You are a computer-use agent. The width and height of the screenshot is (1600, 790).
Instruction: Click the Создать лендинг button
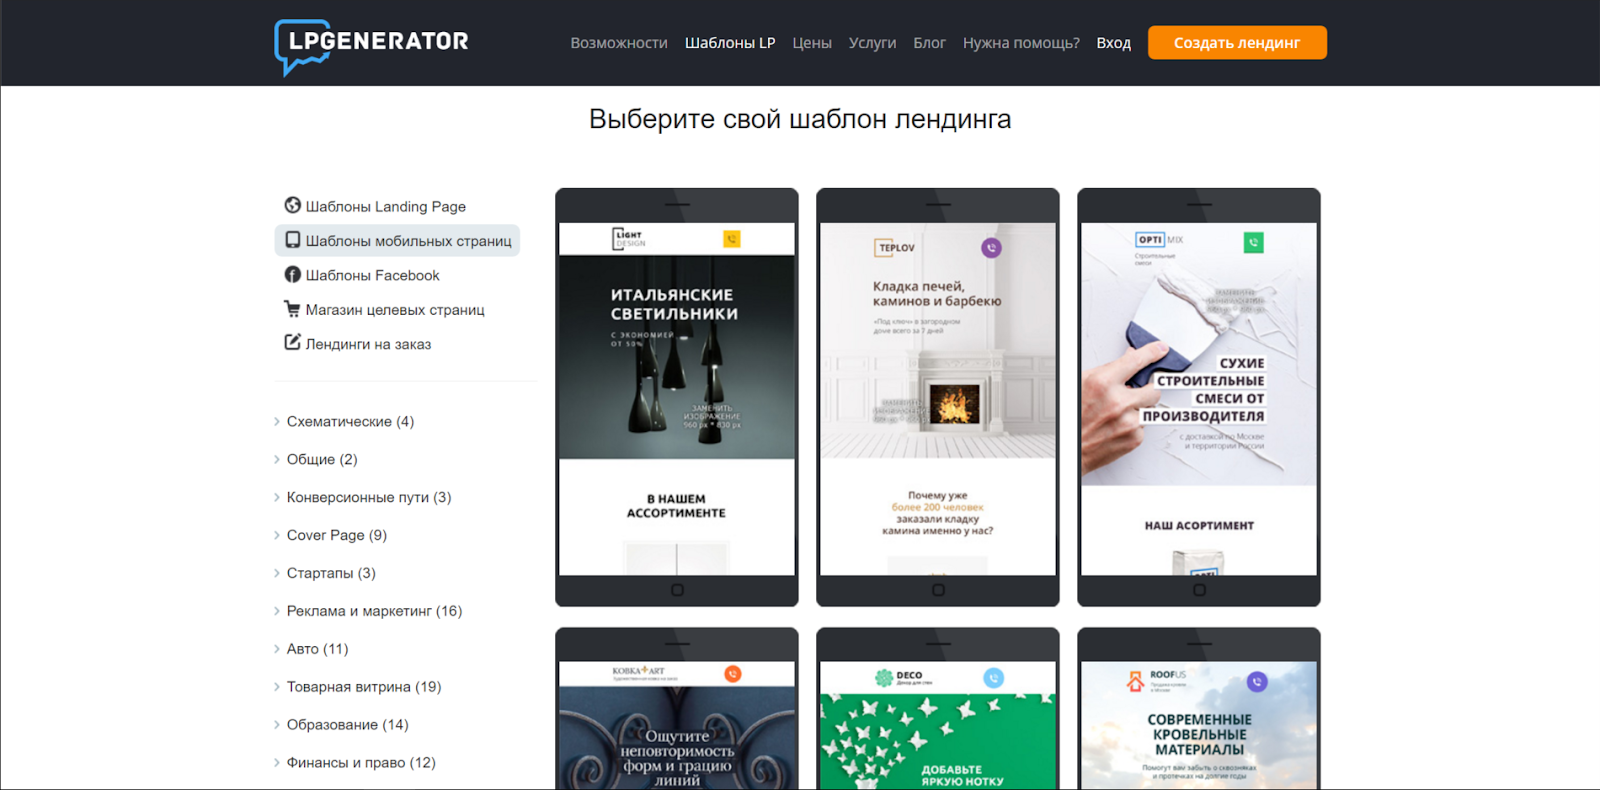(1237, 43)
